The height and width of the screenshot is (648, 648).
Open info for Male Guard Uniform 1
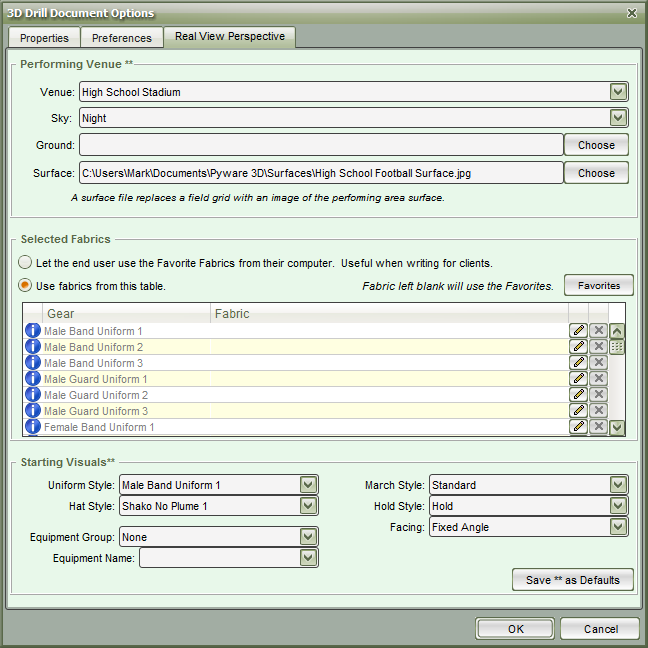click(x=33, y=379)
